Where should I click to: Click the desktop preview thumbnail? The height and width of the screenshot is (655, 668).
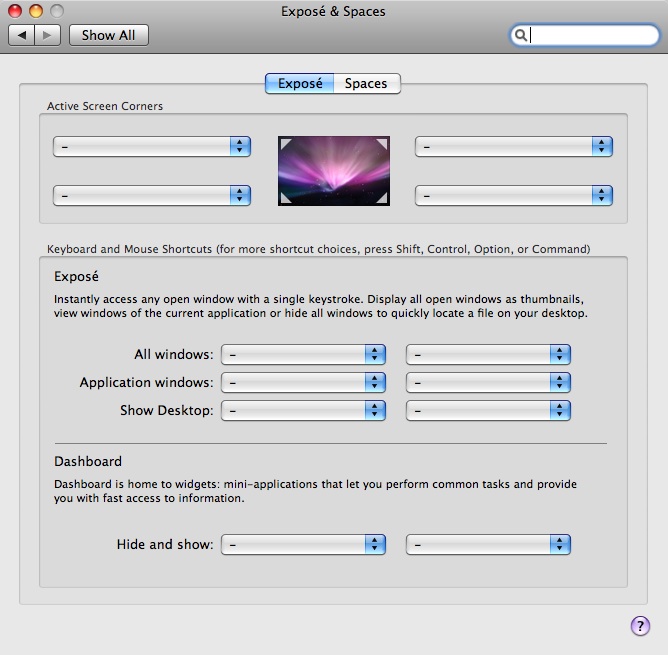334,171
